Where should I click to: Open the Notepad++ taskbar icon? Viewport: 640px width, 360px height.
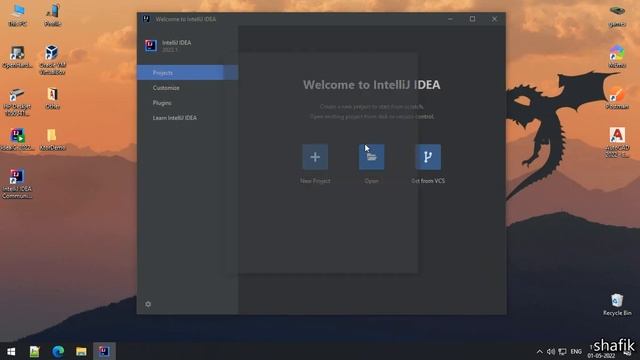coord(35,351)
